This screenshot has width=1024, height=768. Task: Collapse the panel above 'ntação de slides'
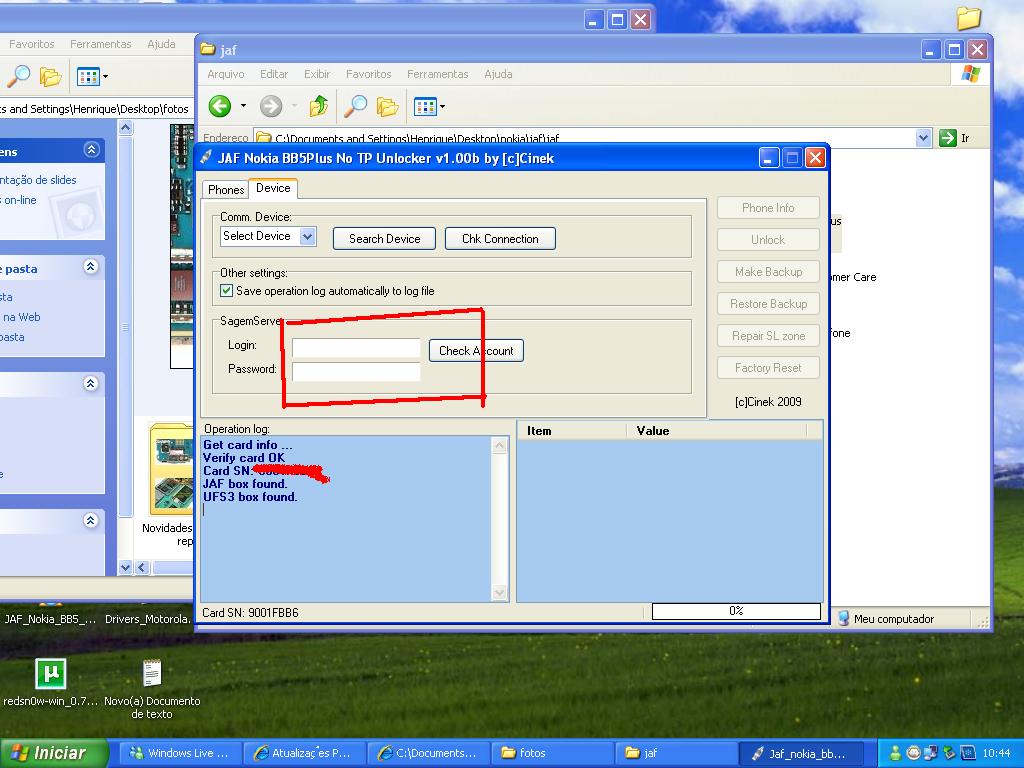pos(91,150)
